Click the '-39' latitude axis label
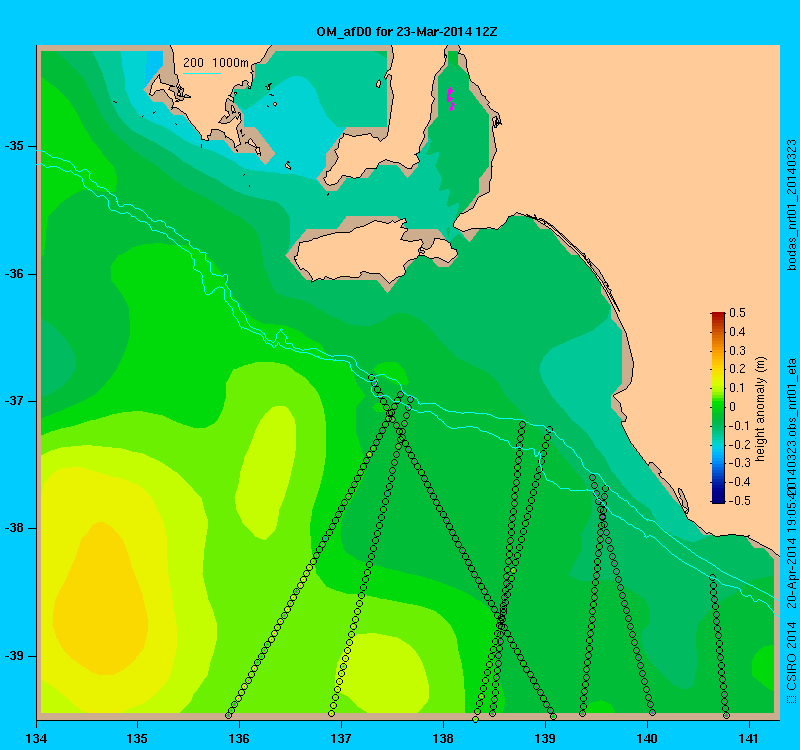 click(14, 656)
